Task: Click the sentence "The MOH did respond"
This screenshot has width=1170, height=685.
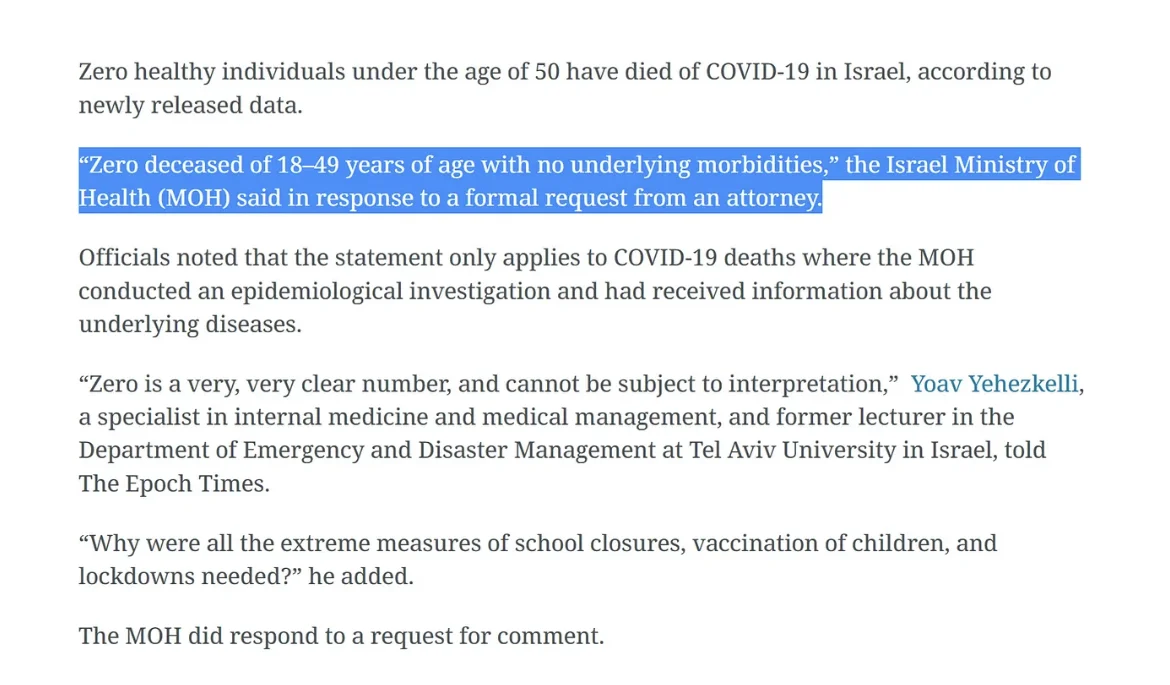Action: click(341, 635)
